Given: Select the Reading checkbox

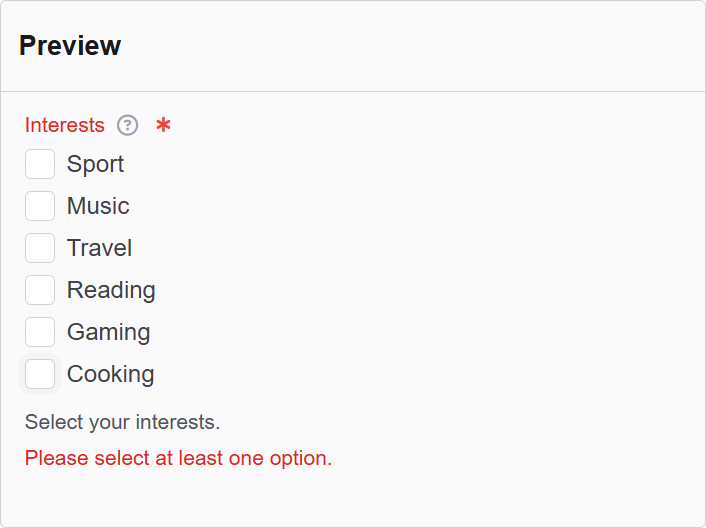Looking at the screenshot, I should 40,290.
